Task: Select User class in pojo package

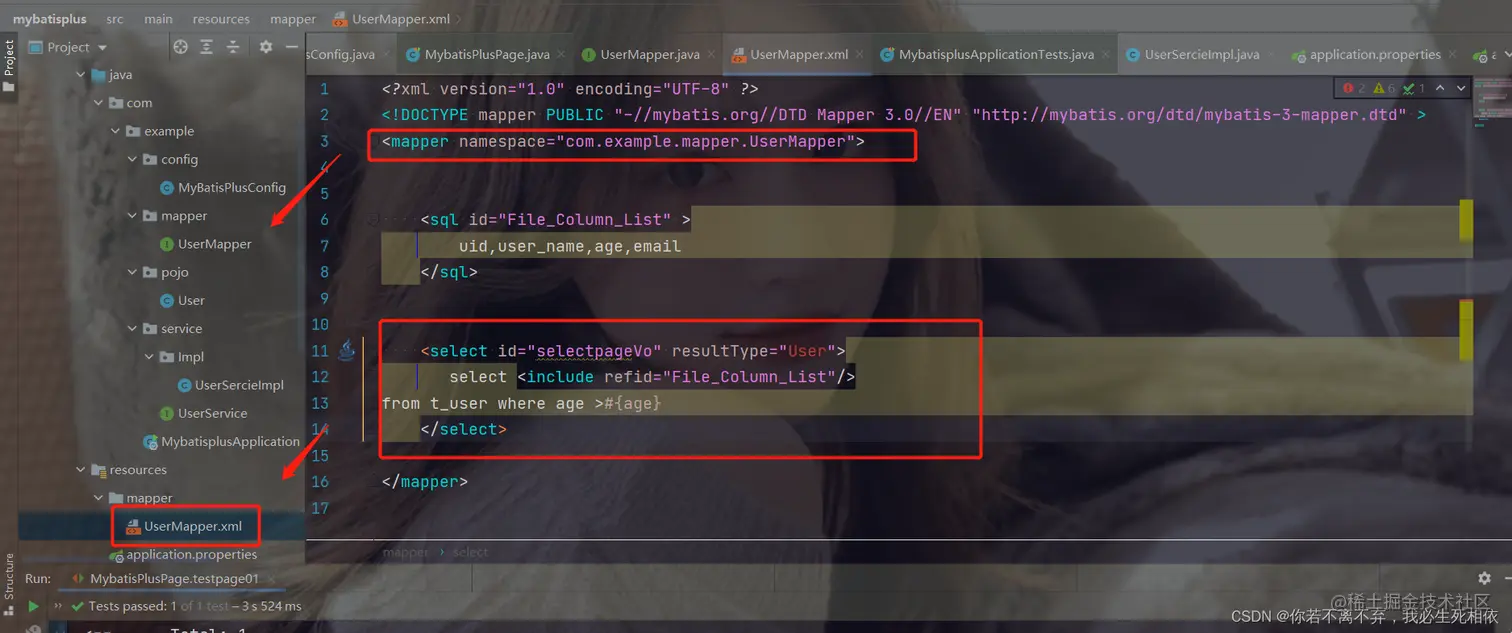Action: (182, 300)
